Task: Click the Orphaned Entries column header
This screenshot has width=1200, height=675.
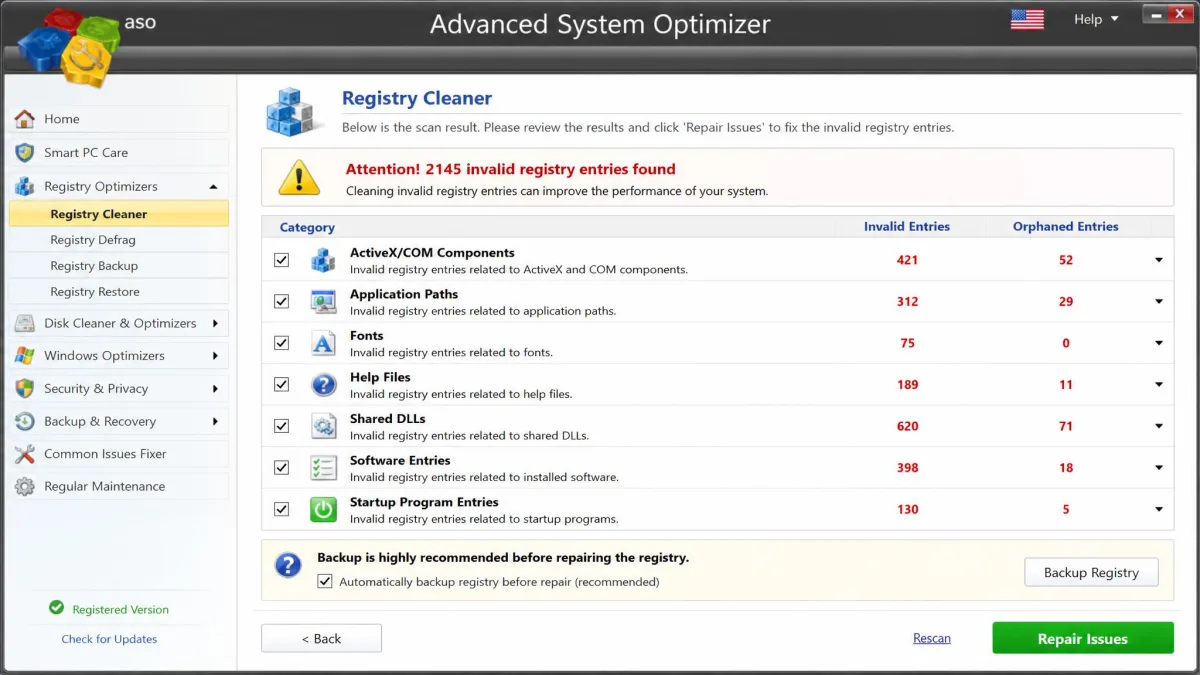Action: pyautogui.click(x=1066, y=227)
